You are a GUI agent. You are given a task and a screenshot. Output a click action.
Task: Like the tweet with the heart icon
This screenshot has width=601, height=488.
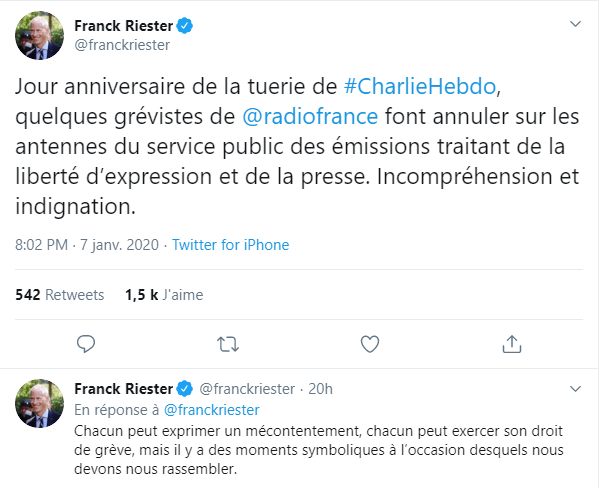point(370,344)
